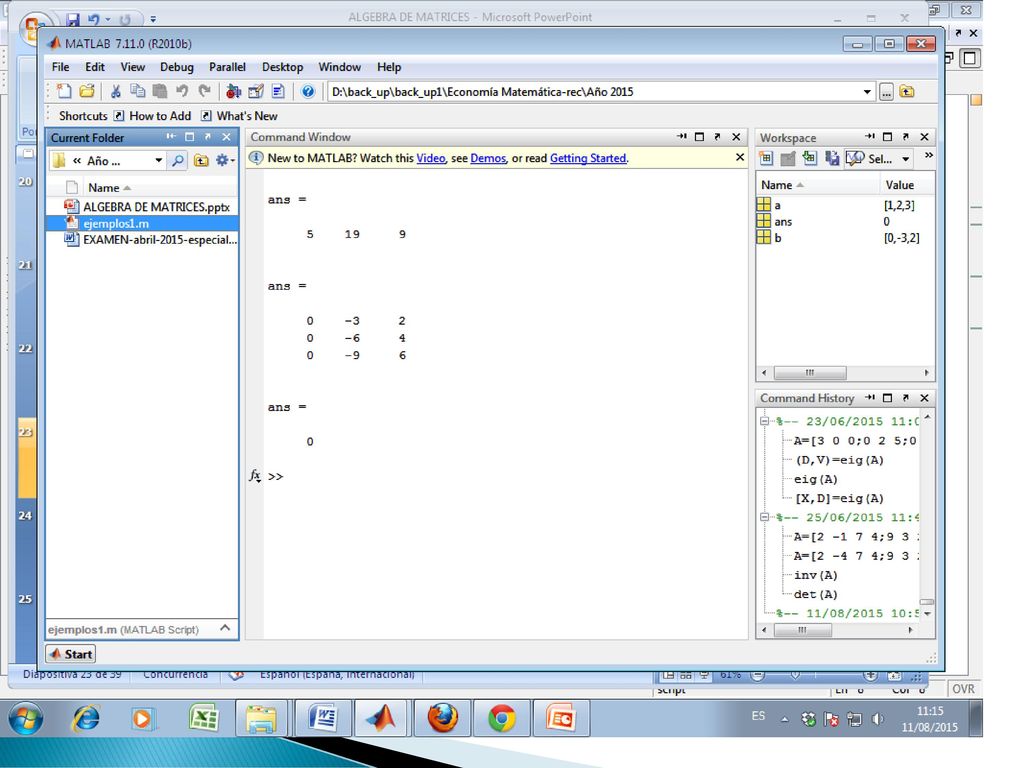Create a new script with New file icon
Screen dimensions: 1024x768
[x=64, y=91]
